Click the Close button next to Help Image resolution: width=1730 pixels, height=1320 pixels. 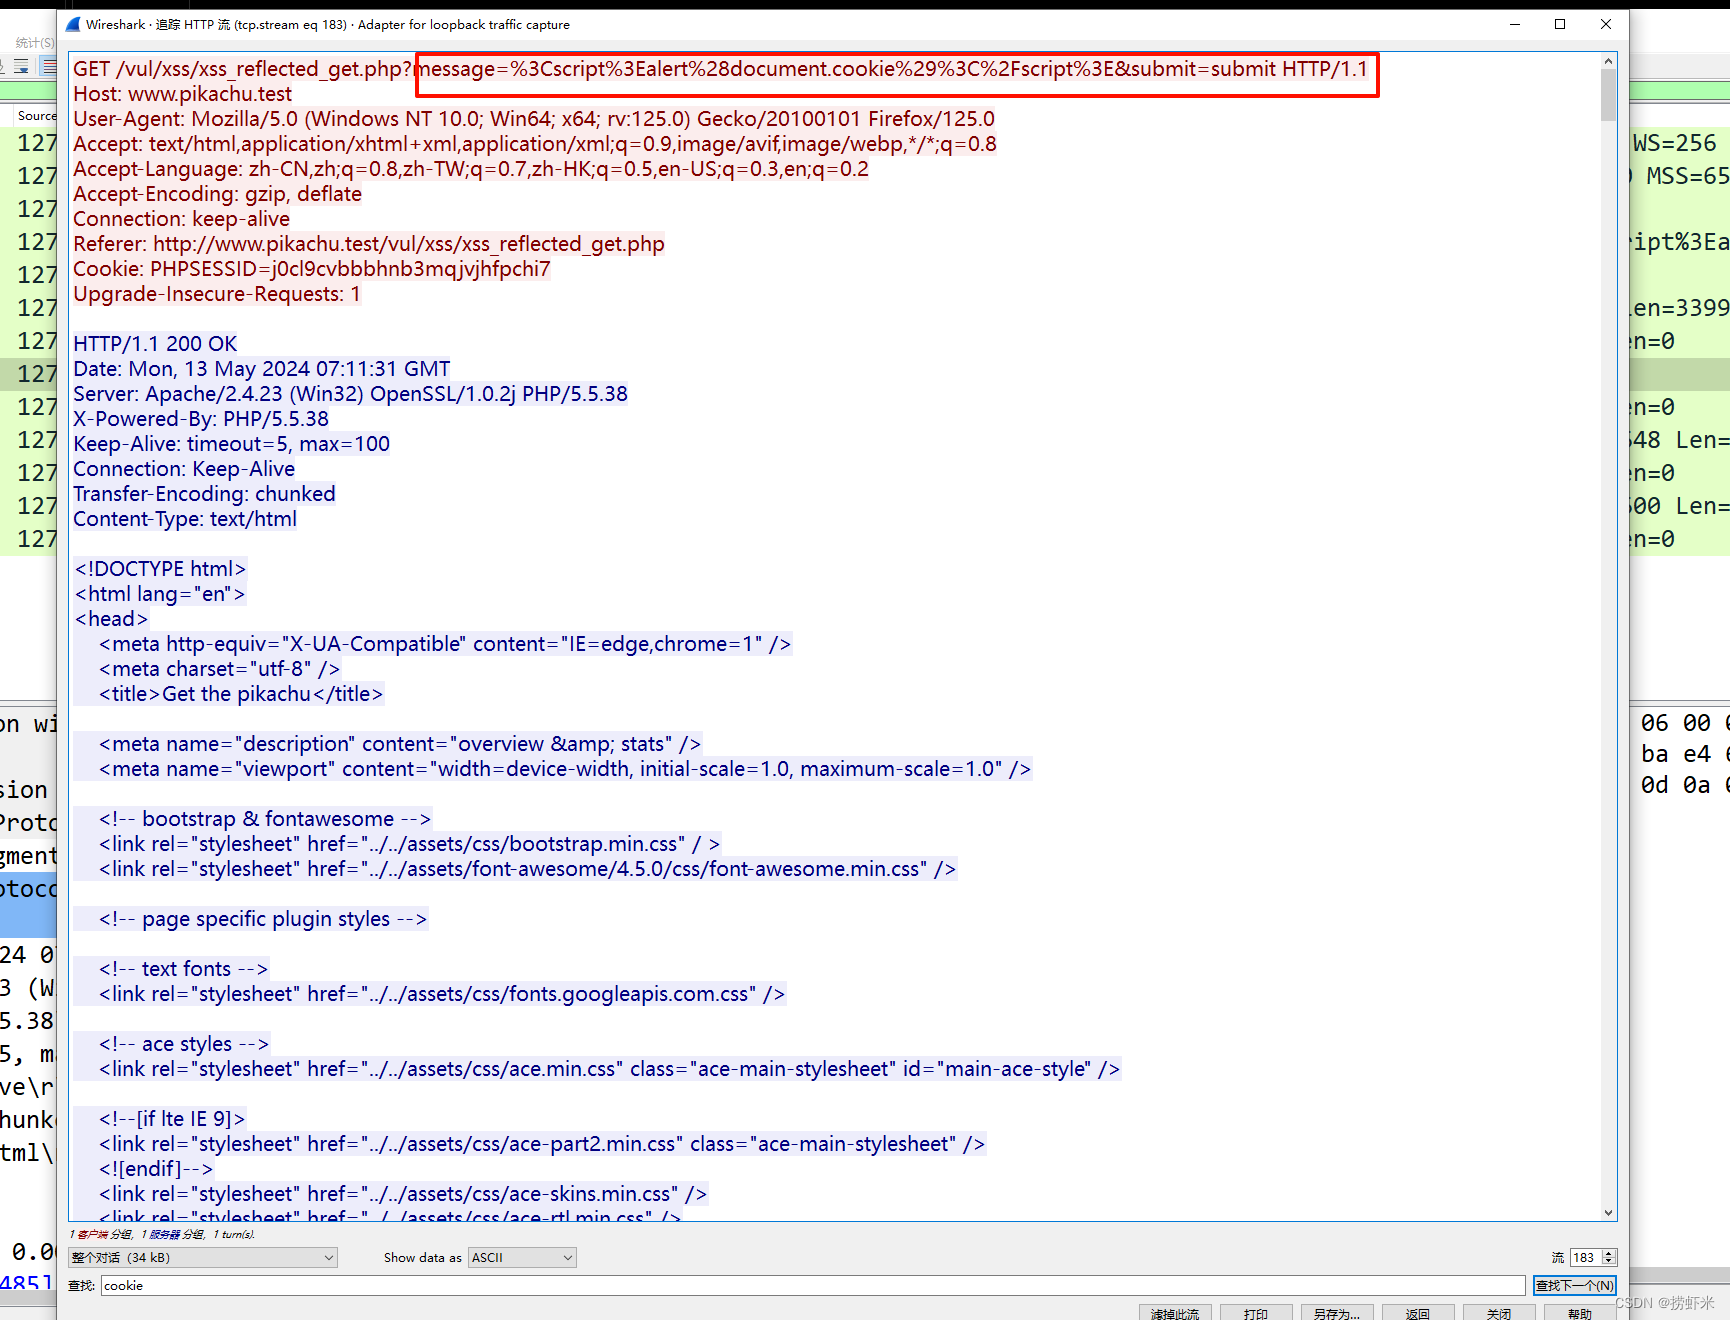1499,1313
